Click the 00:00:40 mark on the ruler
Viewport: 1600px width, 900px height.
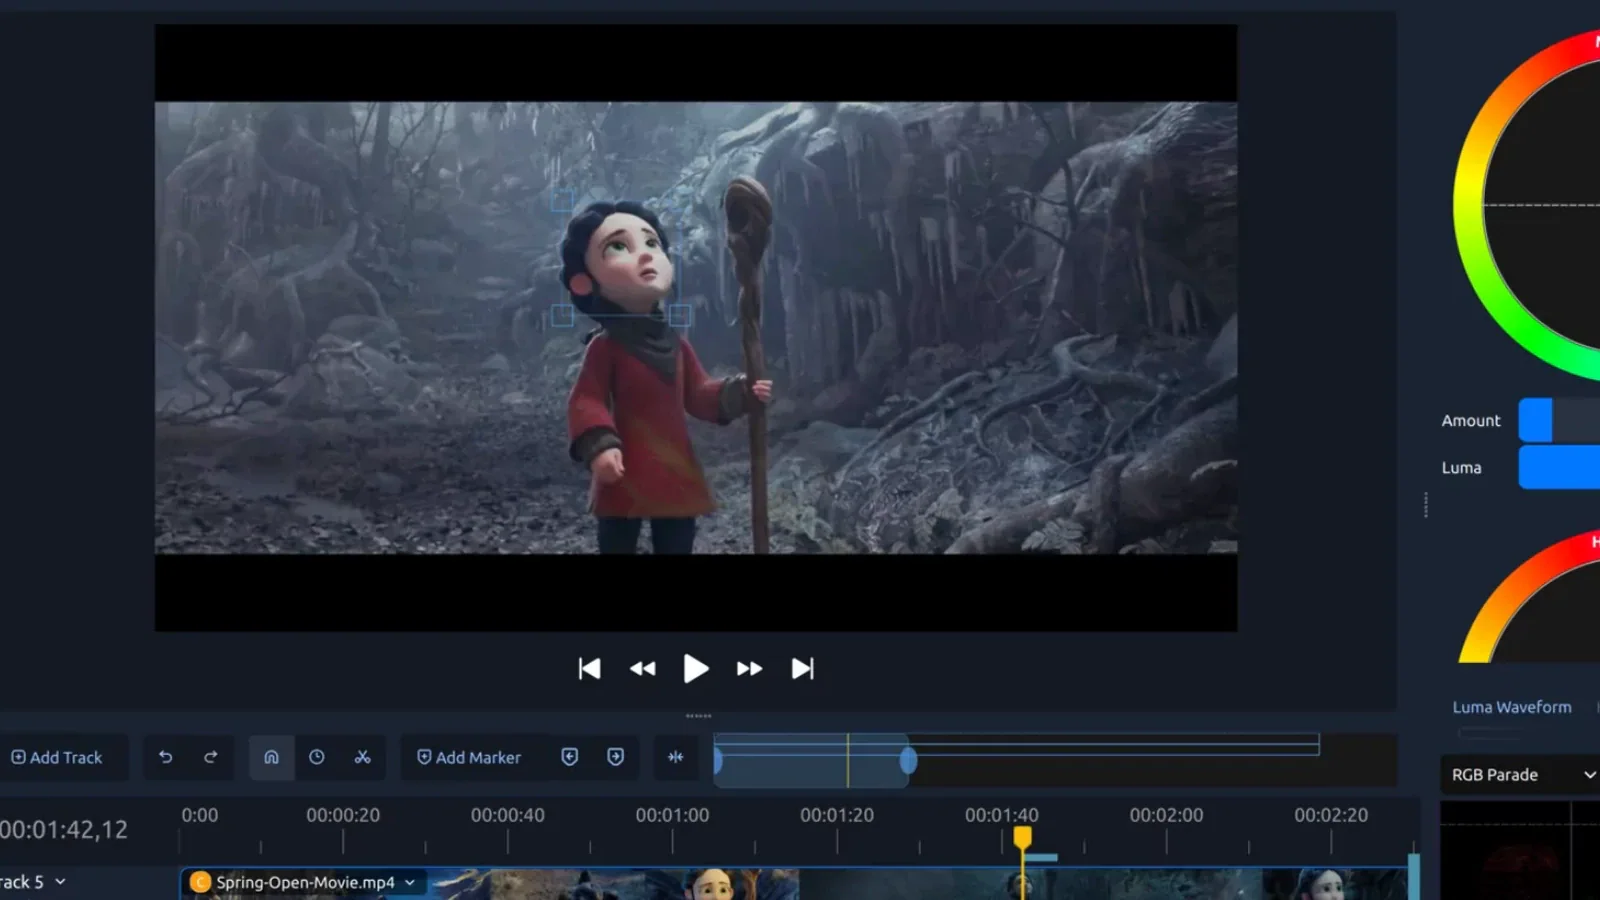tap(508, 815)
